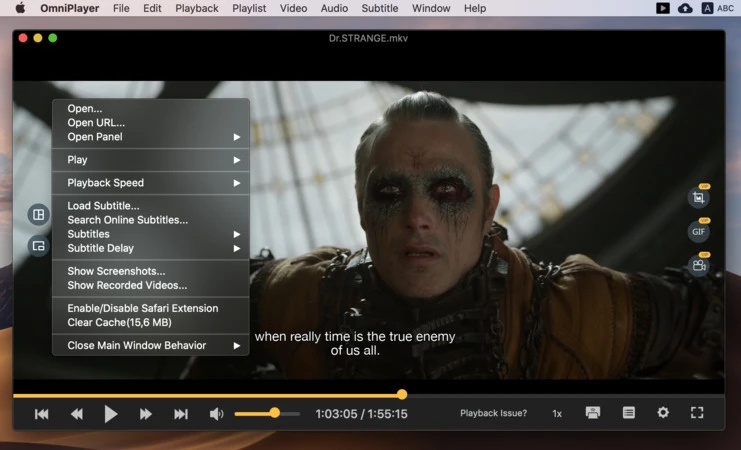Skip to the next track
The image size is (741, 450).
[x=181, y=414]
